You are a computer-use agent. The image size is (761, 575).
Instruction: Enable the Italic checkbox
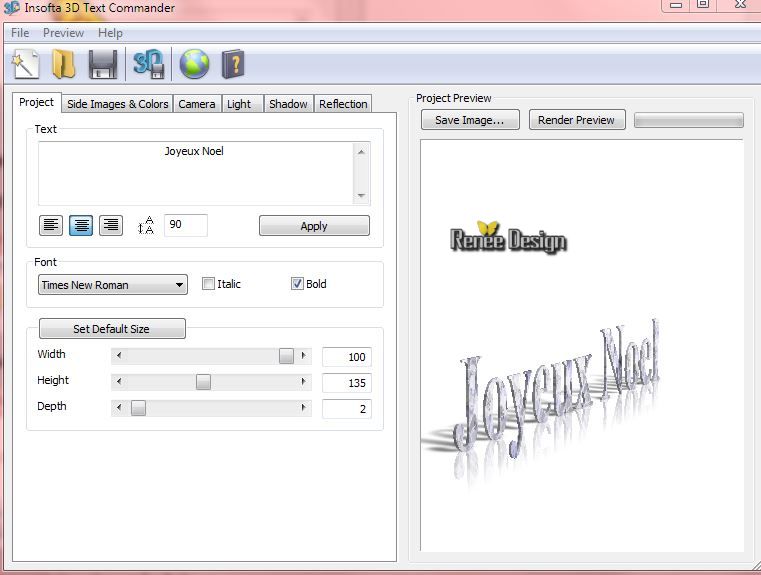(208, 284)
